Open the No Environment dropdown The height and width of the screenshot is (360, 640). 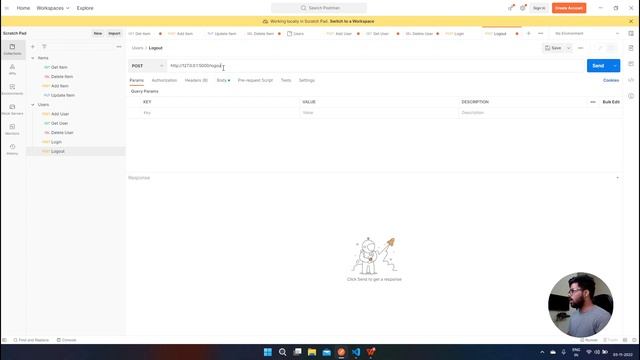(x=587, y=33)
